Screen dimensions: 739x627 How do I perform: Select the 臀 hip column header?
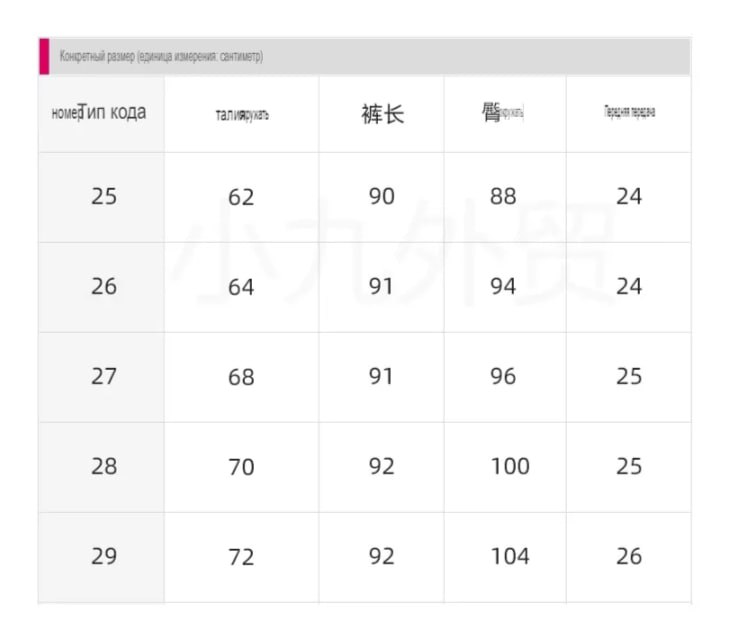(505, 114)
